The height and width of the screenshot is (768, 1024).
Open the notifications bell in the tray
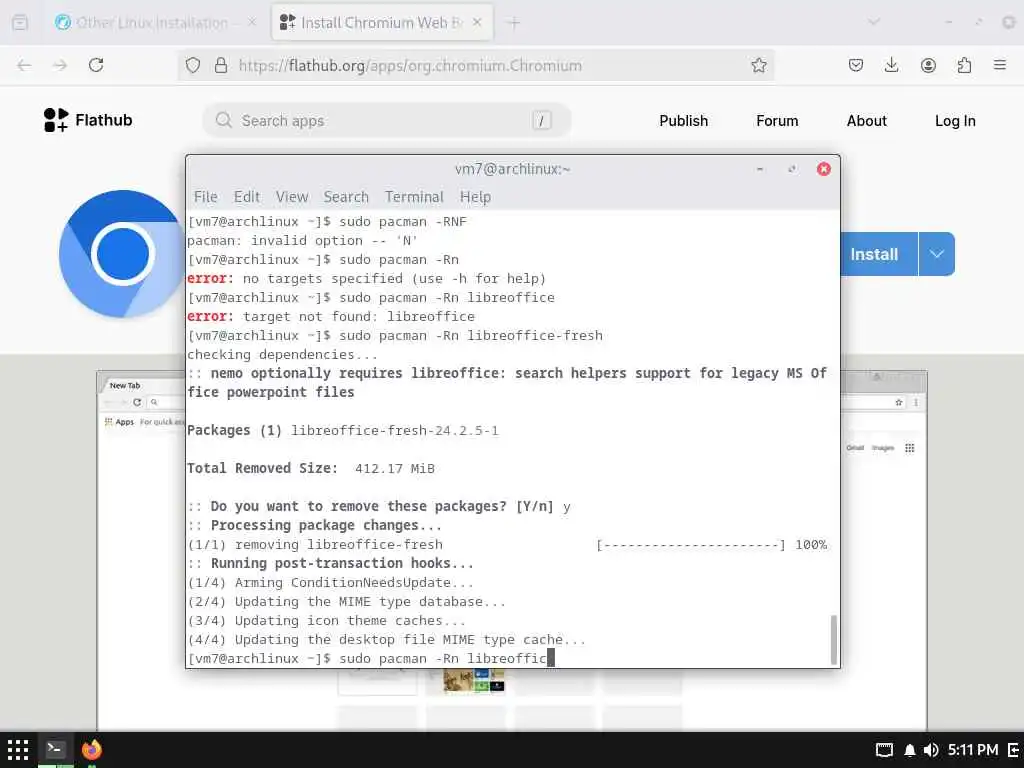909,750
